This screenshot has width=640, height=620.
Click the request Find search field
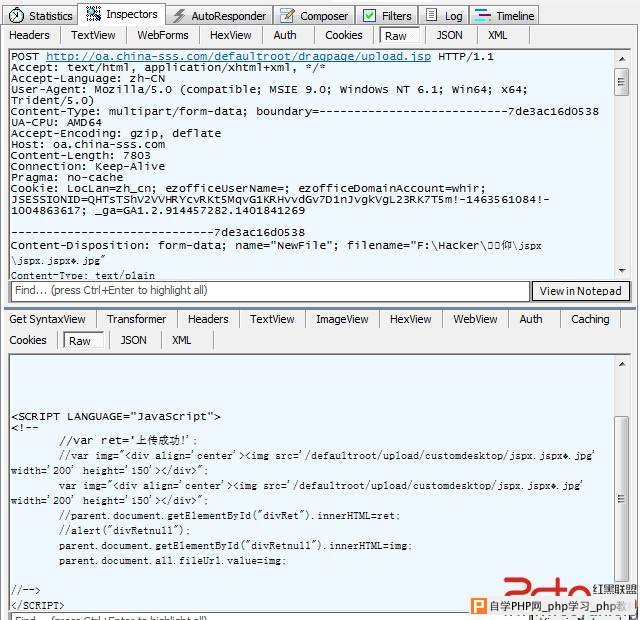click(x=270, y=291)
